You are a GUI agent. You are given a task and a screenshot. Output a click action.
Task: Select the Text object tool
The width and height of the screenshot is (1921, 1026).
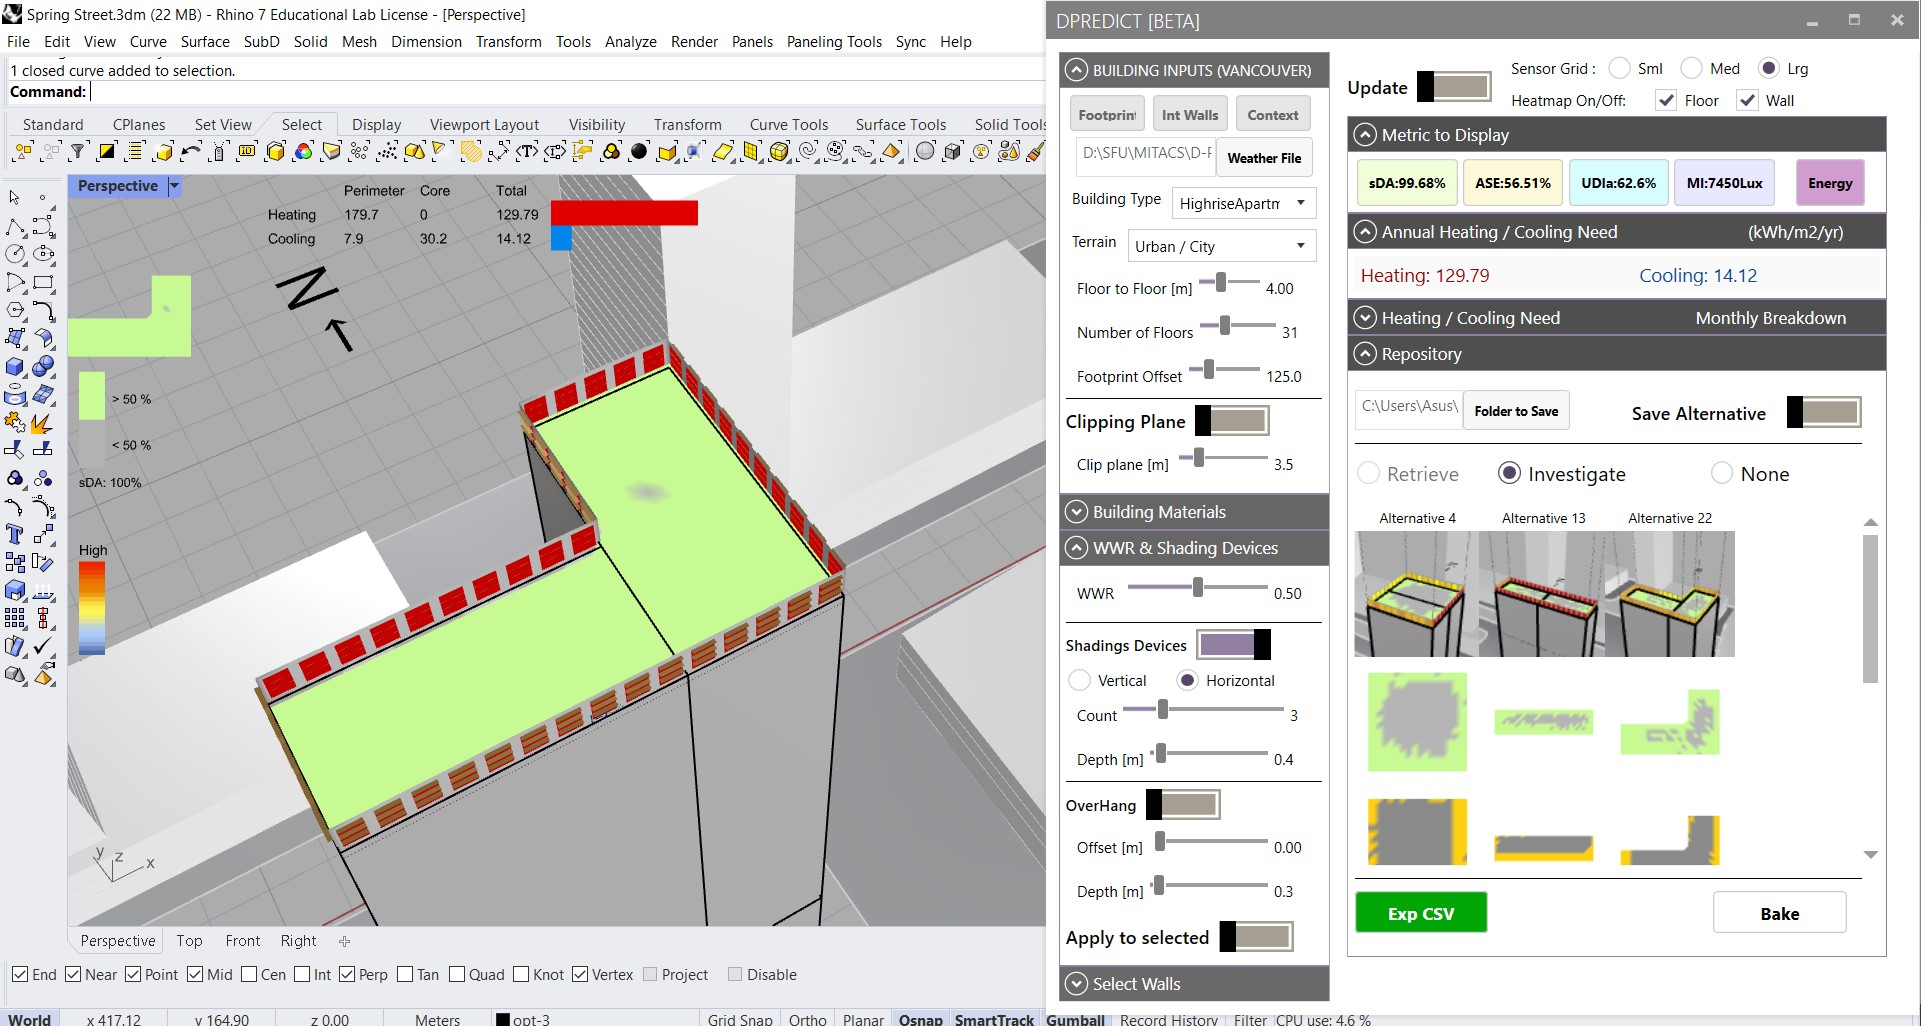click(x=15, y=534)
